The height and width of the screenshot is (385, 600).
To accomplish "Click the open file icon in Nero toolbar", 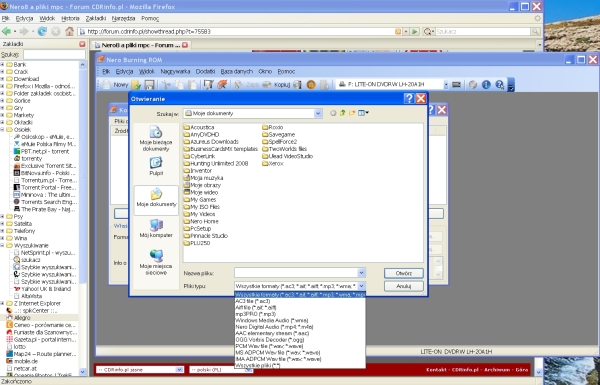I will click(136, 85).
